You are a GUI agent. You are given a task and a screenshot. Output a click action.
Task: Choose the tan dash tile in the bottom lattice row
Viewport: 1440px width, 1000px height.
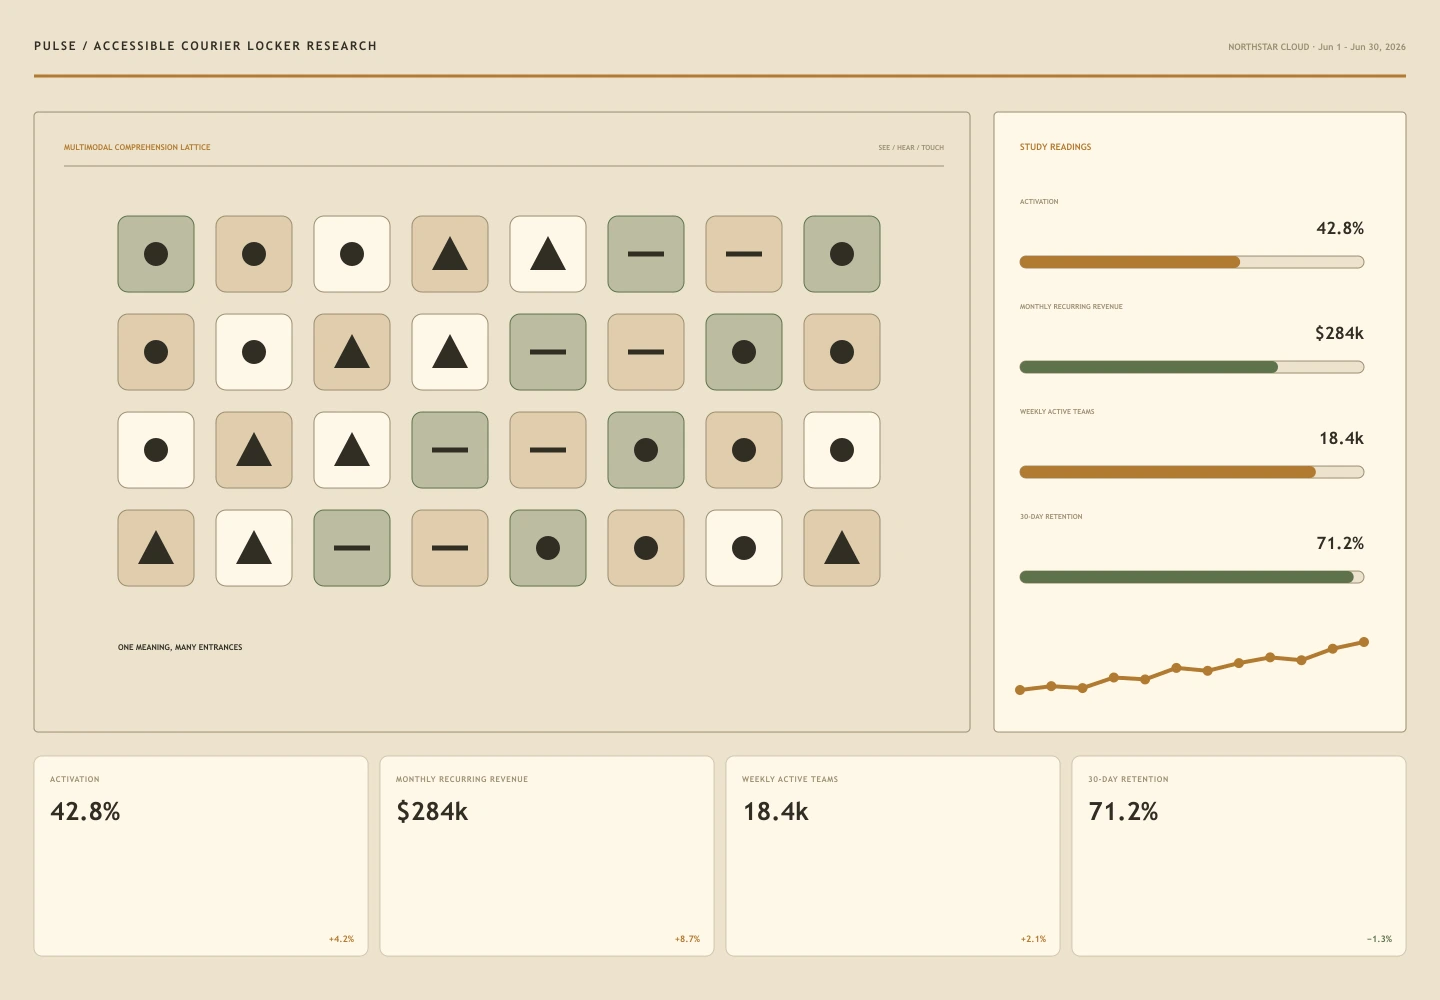click(450, 548)
